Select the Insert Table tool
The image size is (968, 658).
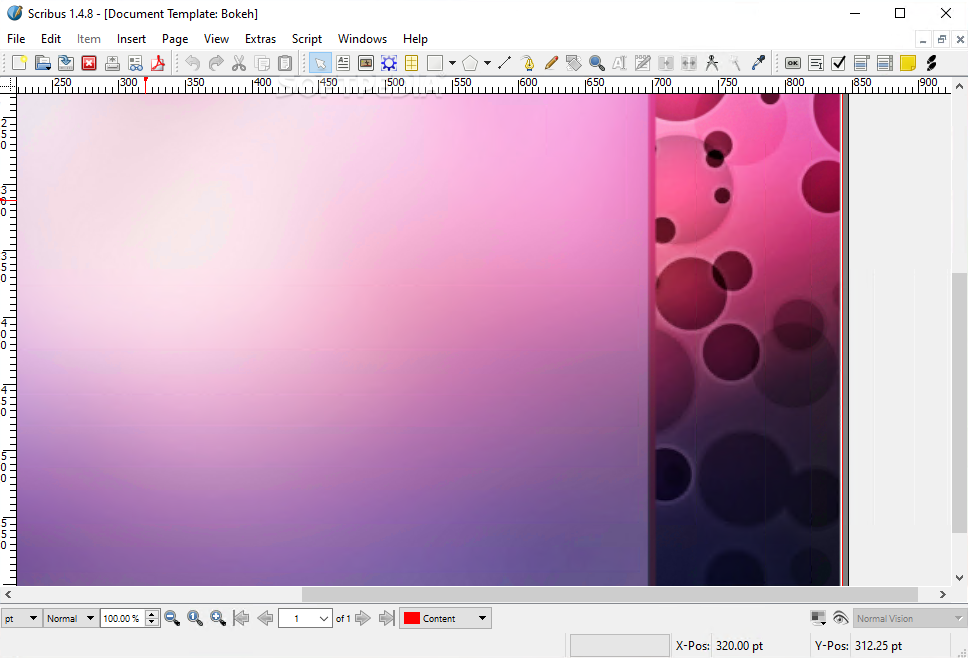pos(412,63)
